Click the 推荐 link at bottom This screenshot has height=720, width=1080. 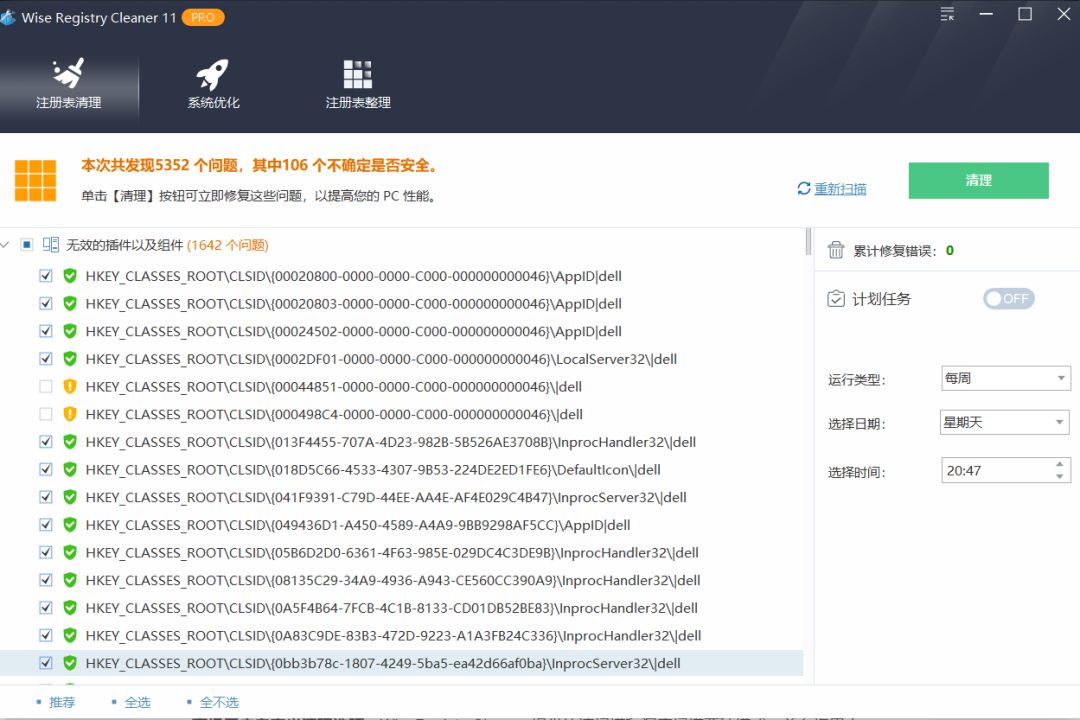pyautogui.click(x=60, y=701)
